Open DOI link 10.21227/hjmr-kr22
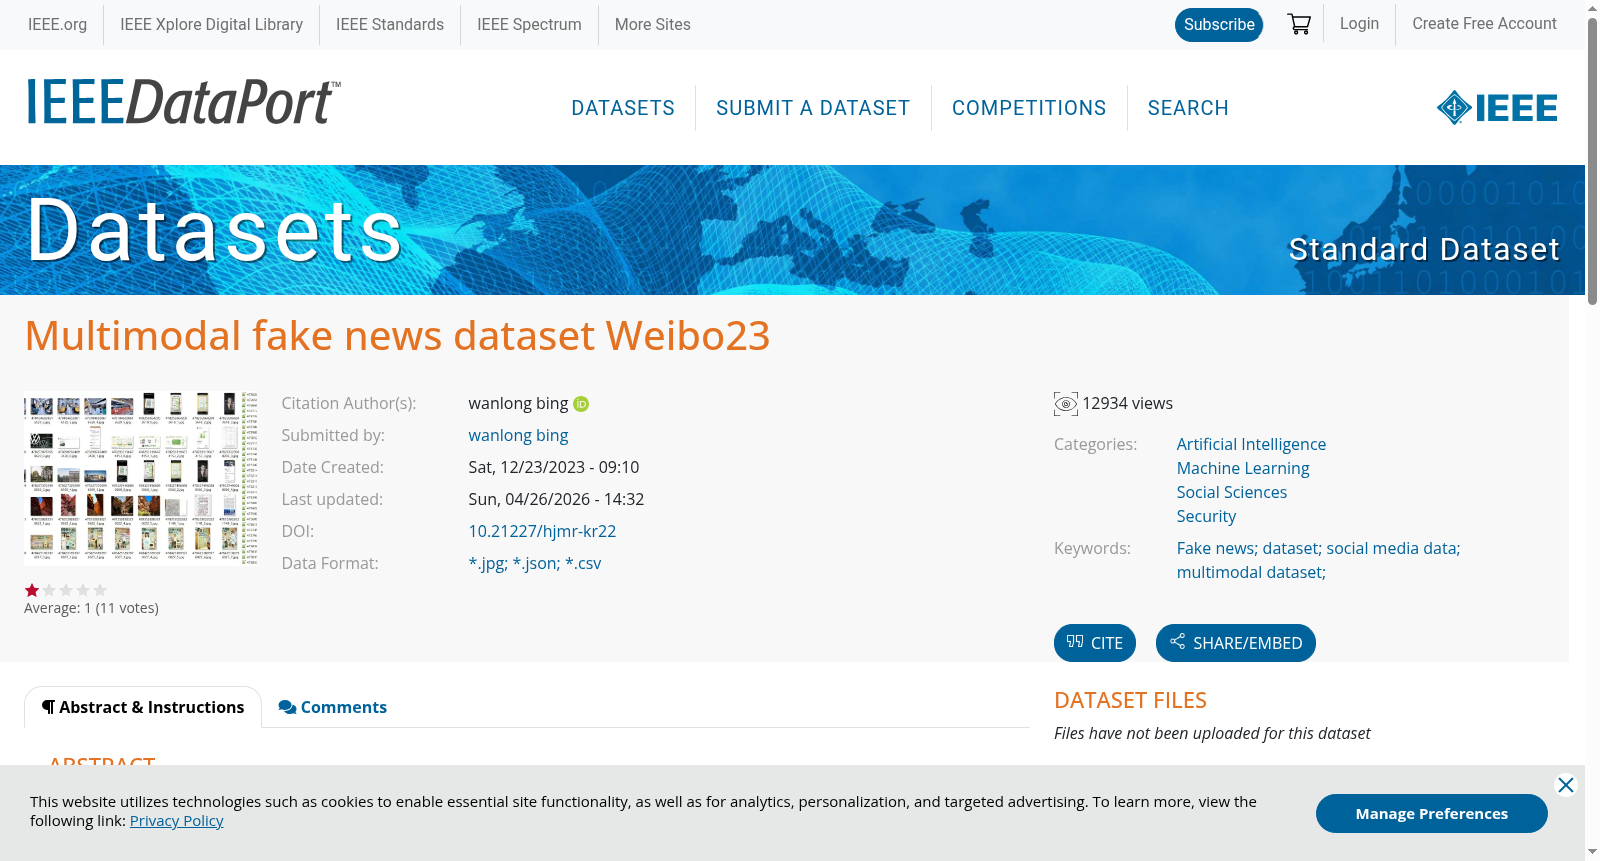This screenshot has width=1600, height=861. 542,532
